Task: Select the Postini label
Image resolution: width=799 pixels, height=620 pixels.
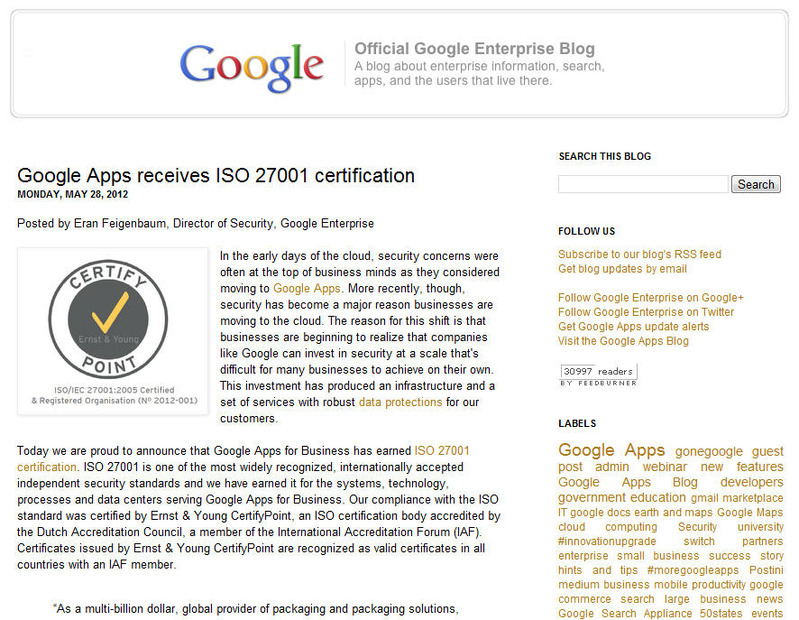Action: tap(766, 570)
